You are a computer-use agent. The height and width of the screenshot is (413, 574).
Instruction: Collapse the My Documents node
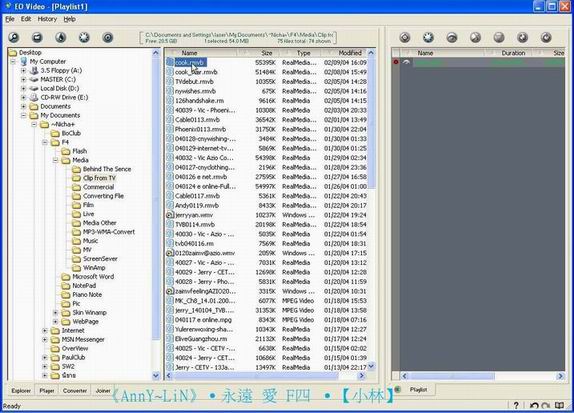tap(23, 115)
